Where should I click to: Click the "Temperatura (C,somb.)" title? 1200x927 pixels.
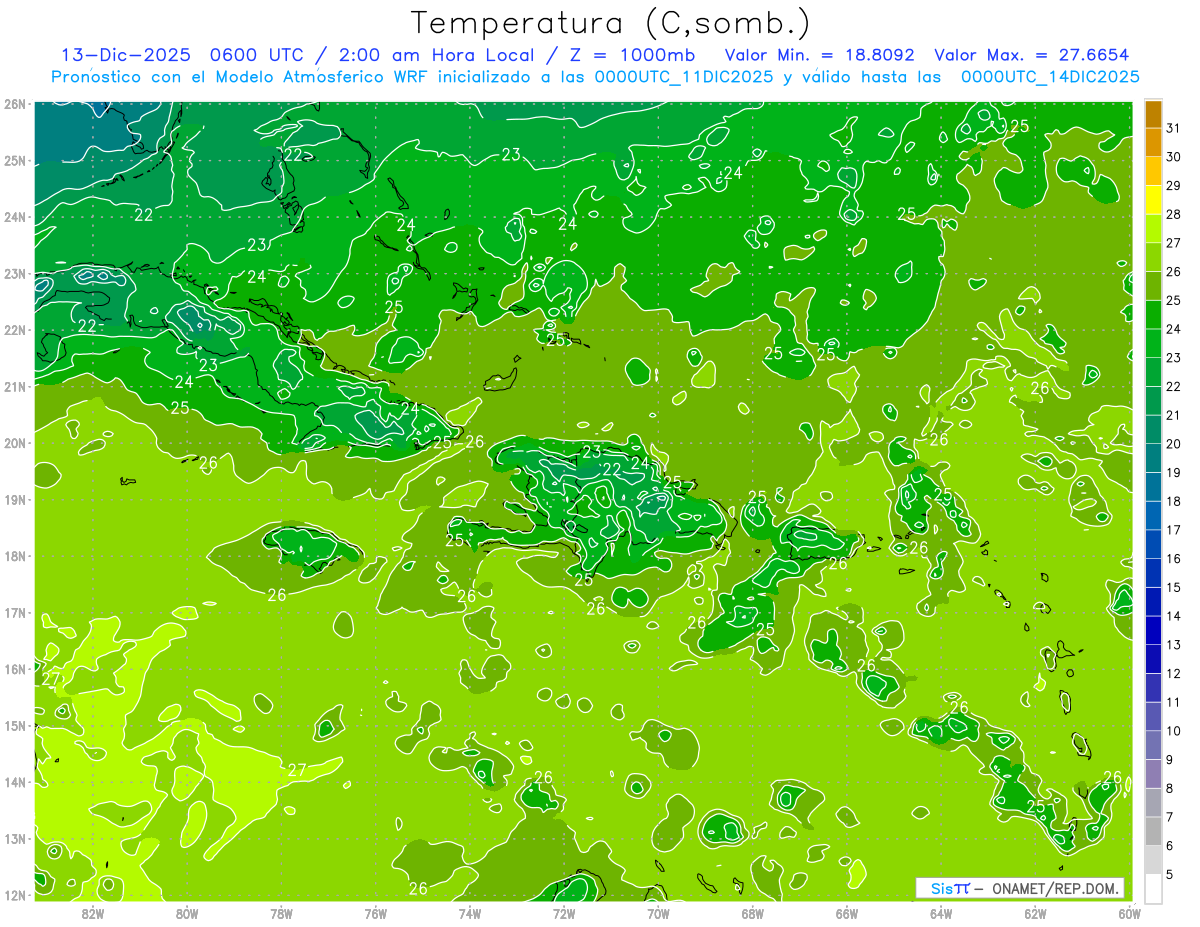(x=611, y=23)
